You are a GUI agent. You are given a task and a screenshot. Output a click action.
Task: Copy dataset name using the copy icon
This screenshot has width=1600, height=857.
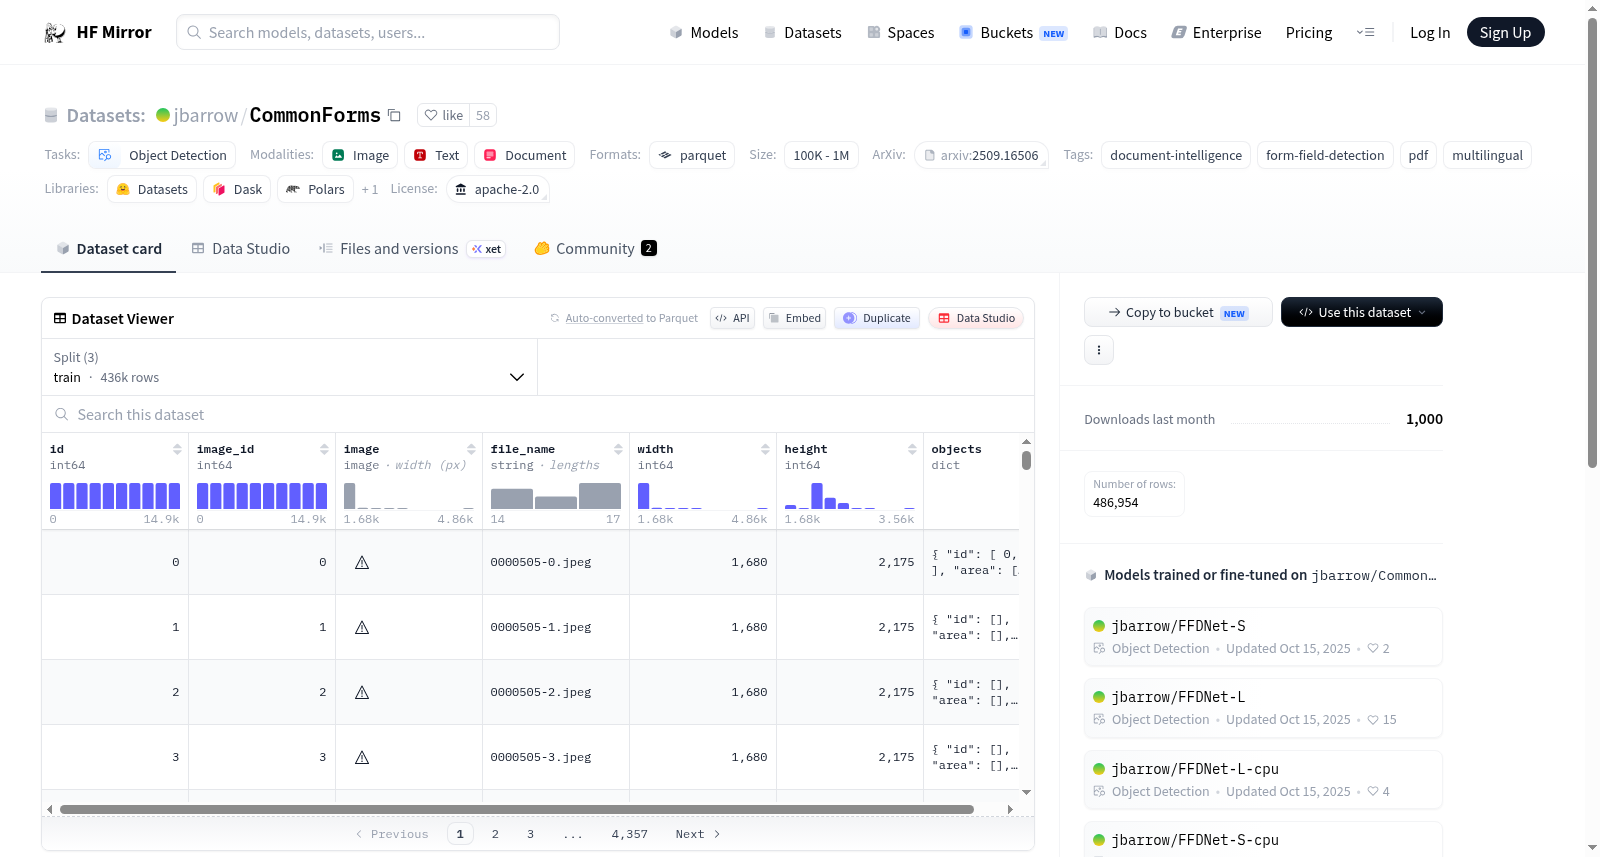[394, 115]
